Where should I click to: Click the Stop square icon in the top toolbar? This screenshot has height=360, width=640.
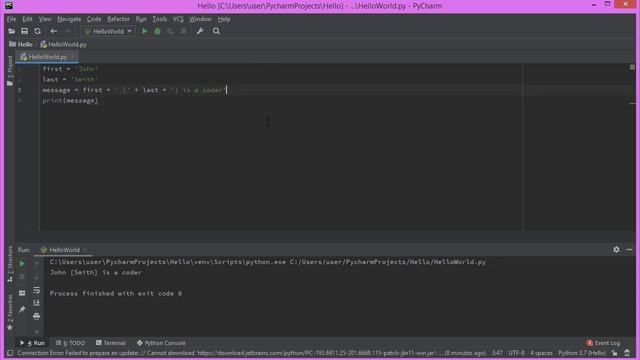[184, 31]
